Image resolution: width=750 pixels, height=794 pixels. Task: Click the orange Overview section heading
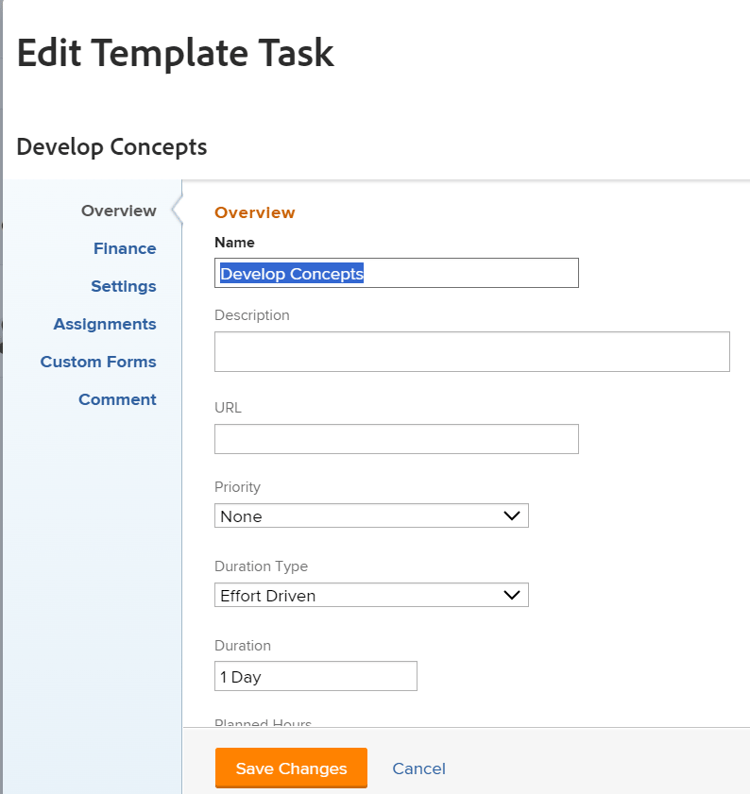(x=255, y=212)
